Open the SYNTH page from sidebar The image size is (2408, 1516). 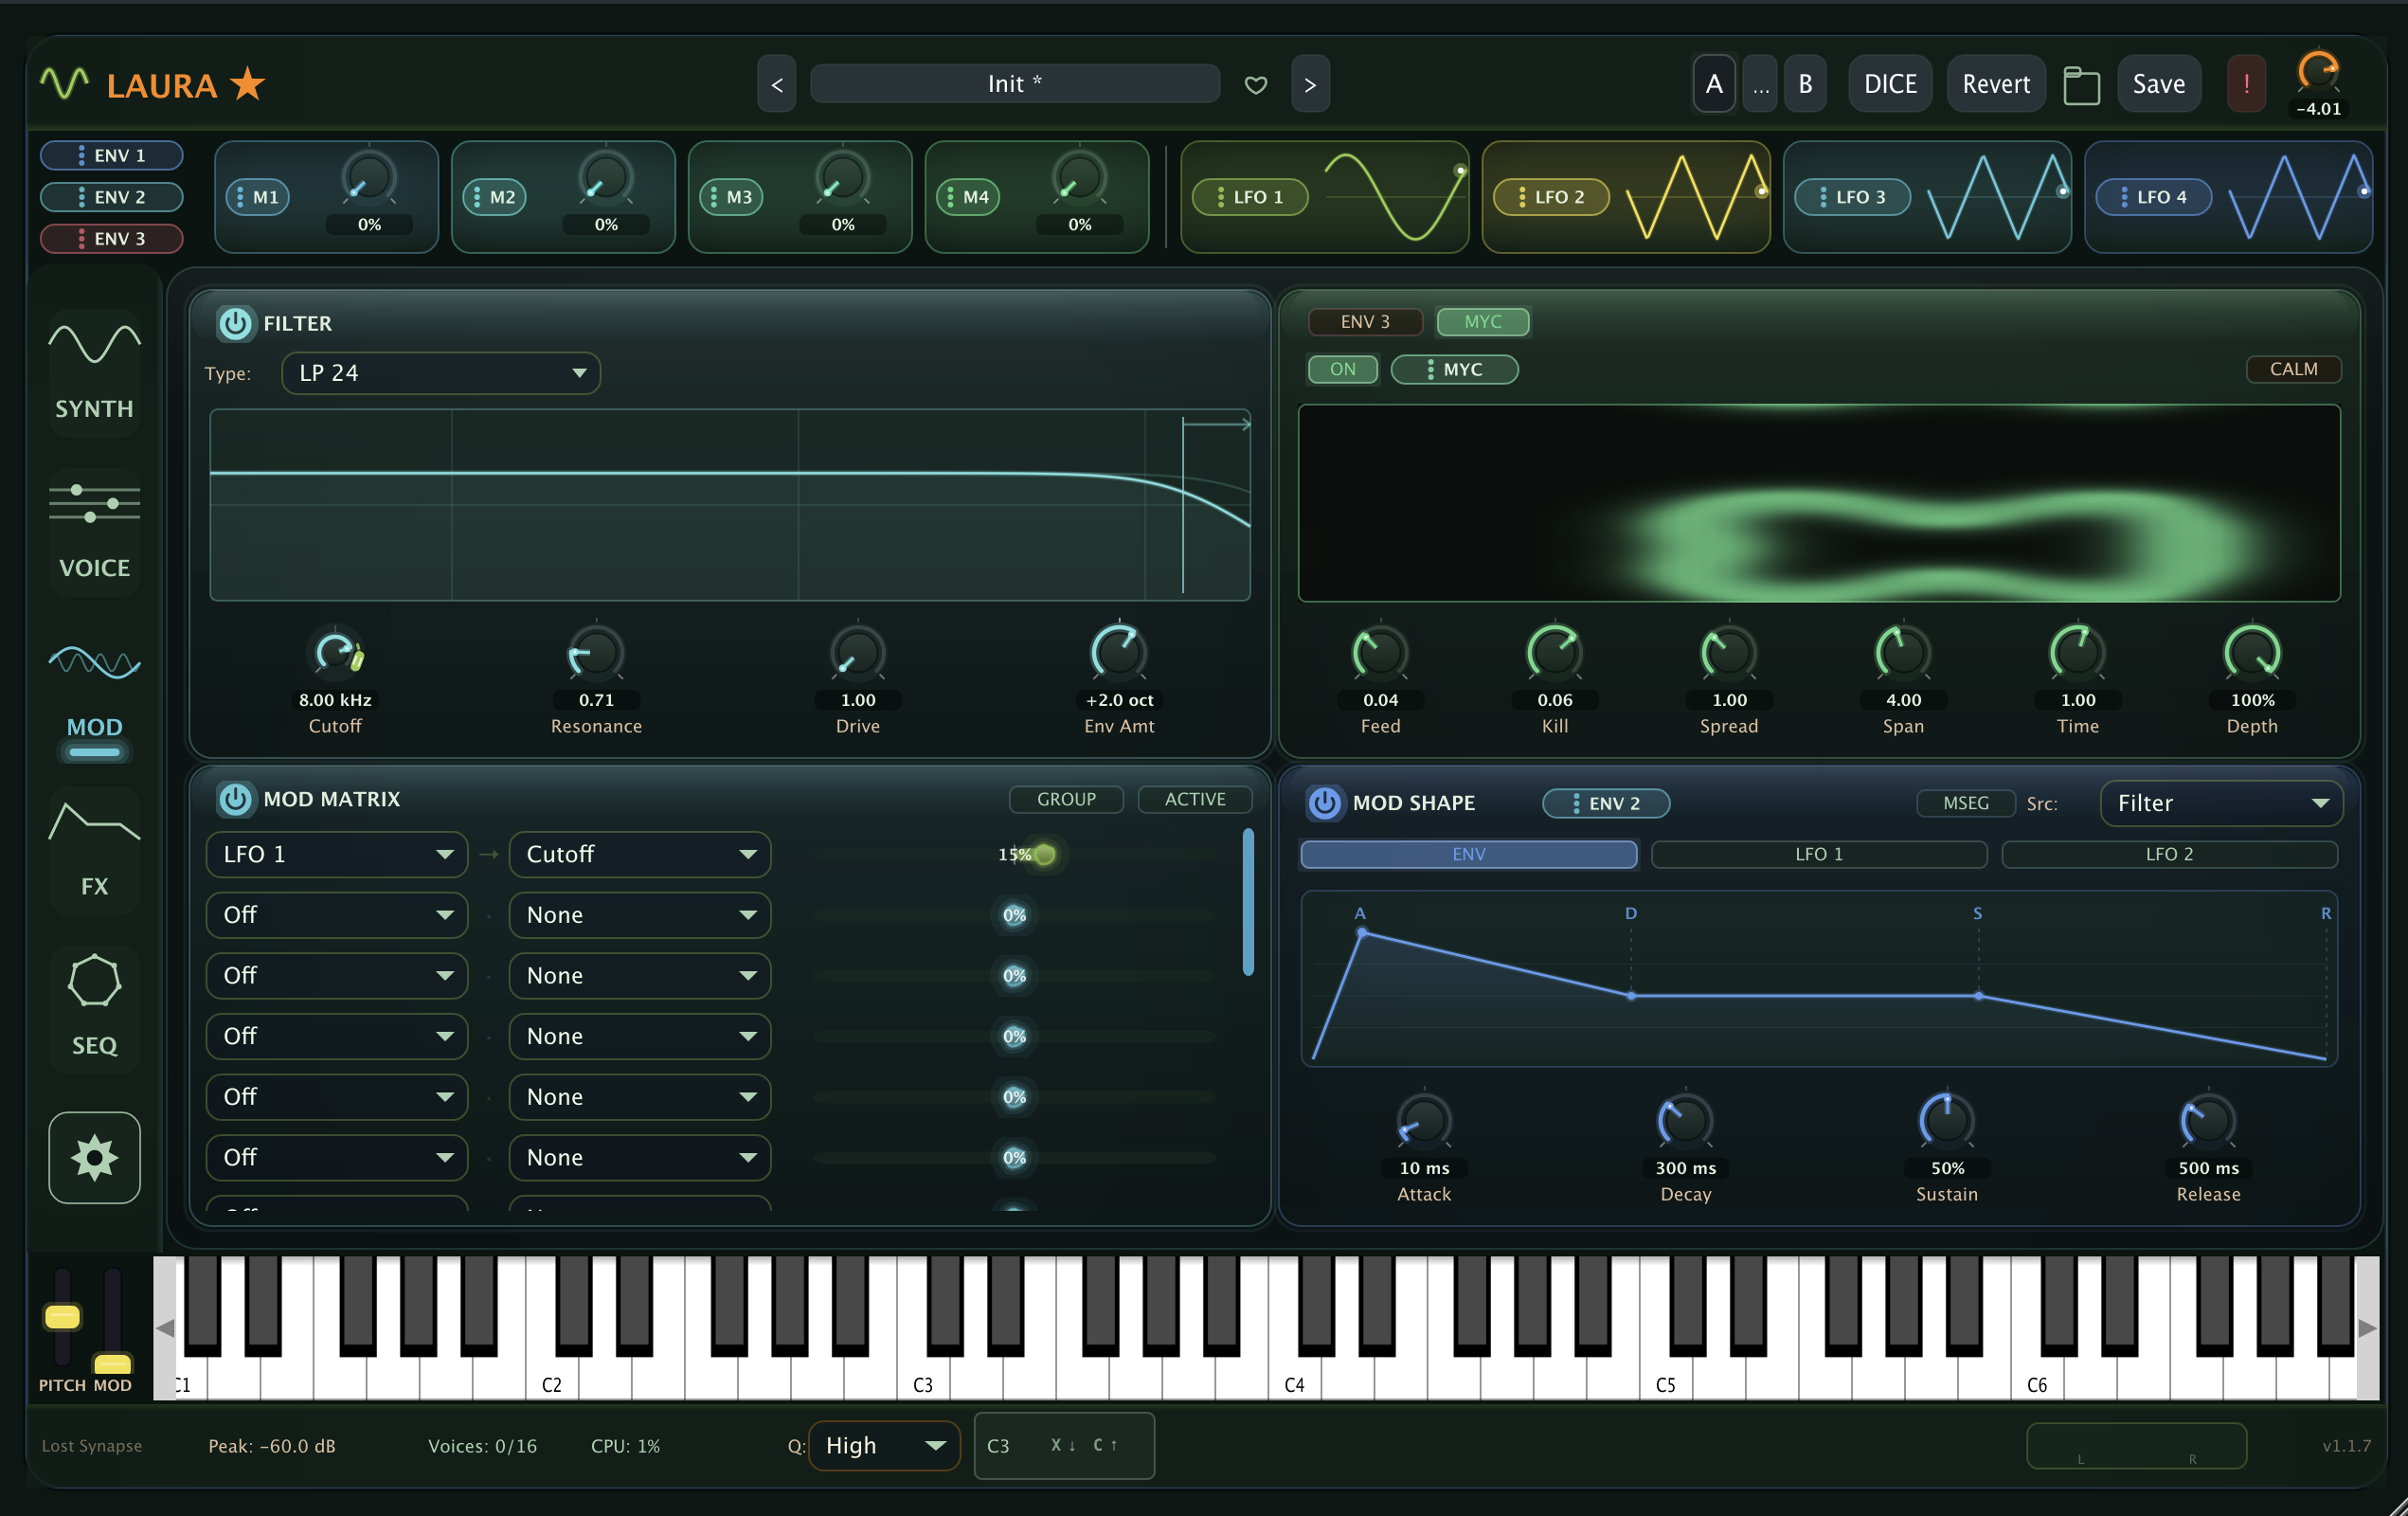point(94,371)
